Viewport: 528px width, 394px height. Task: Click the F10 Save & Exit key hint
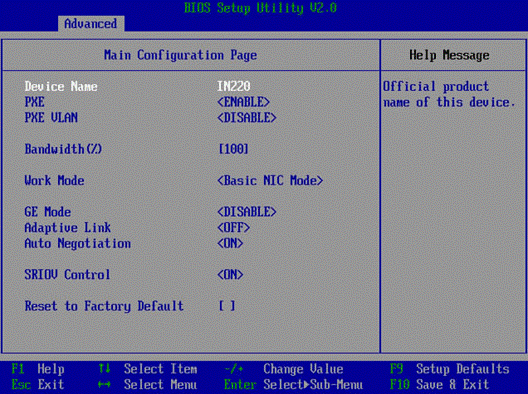[x=439, y=384]
